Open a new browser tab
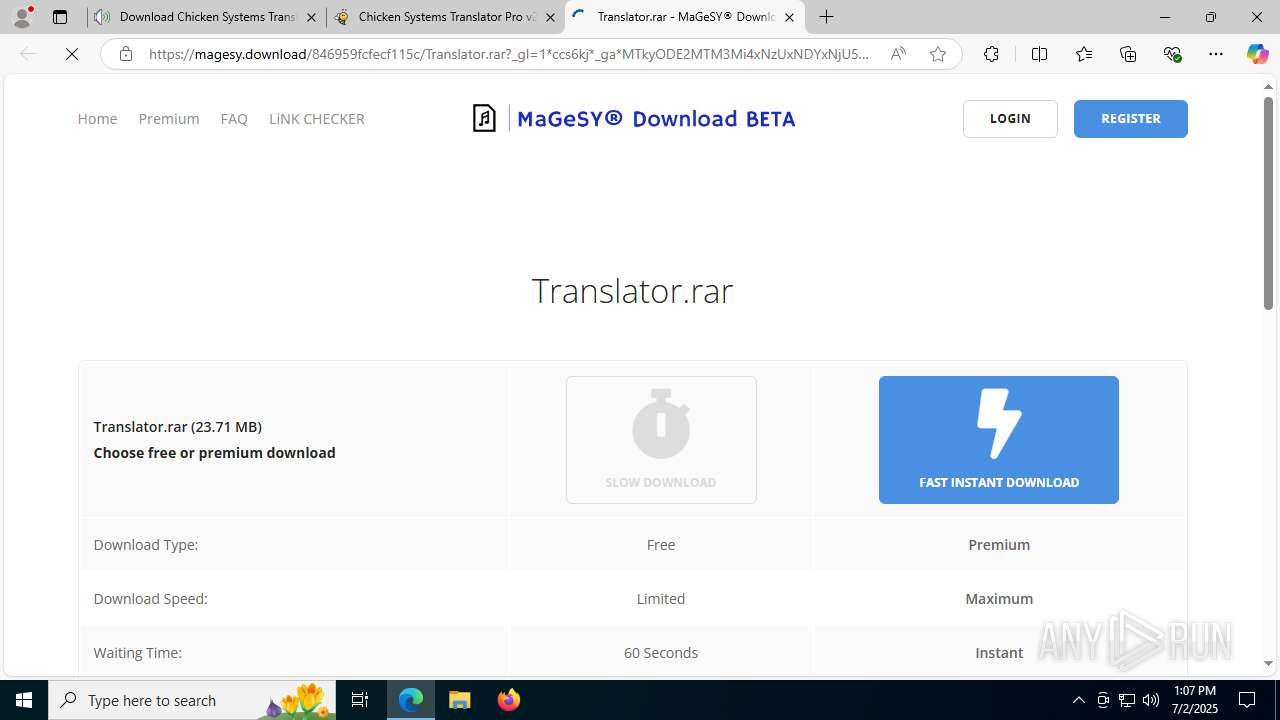 click(x=826, y=17)
